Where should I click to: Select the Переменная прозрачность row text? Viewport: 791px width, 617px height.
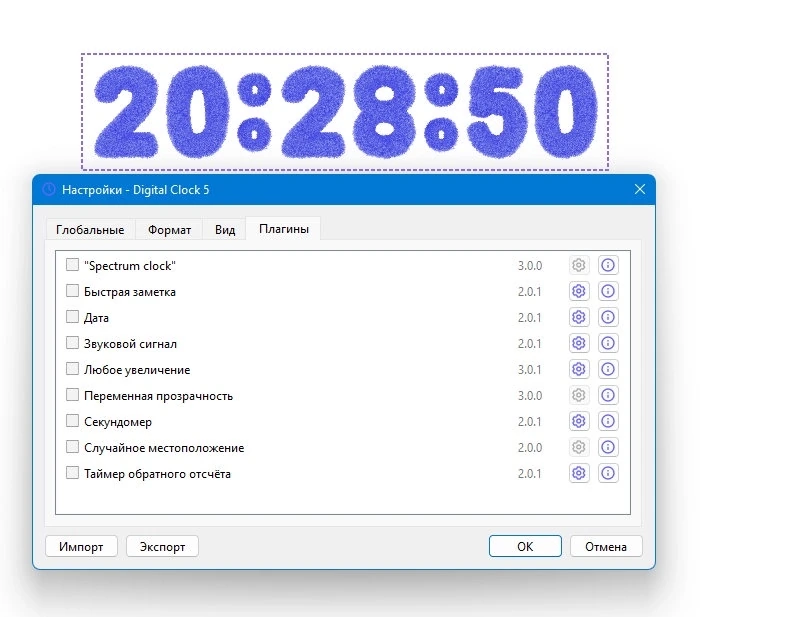[158, 396]
